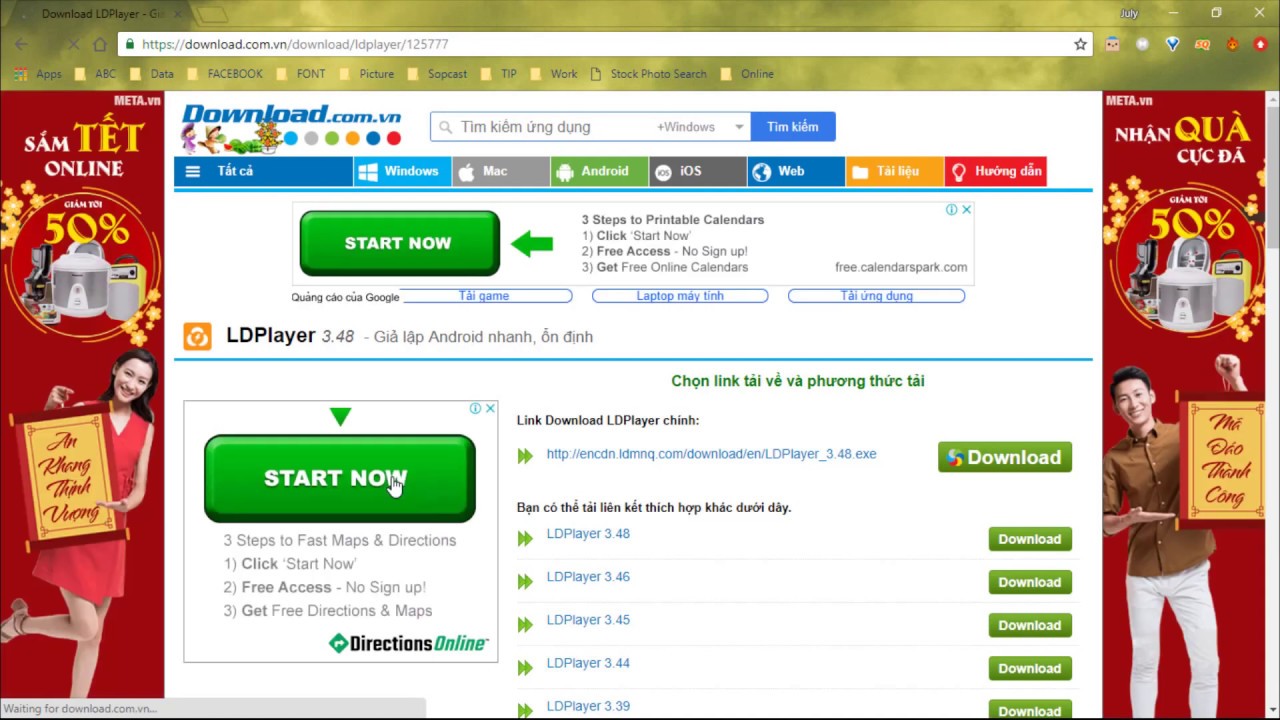Go to the browser home page icon

[99, 44]
